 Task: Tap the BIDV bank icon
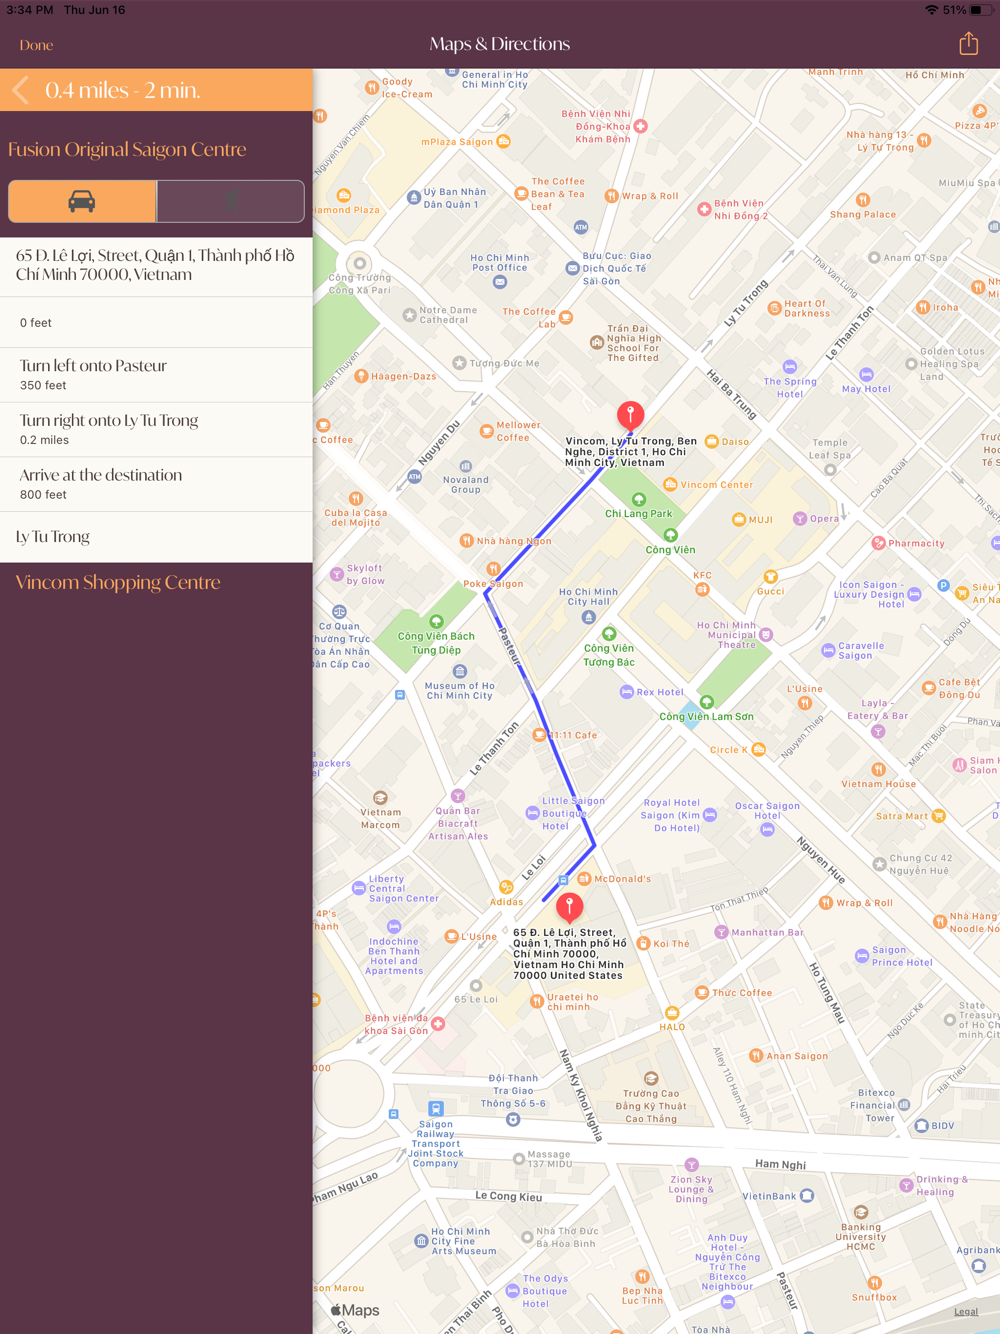[921, 1125]
